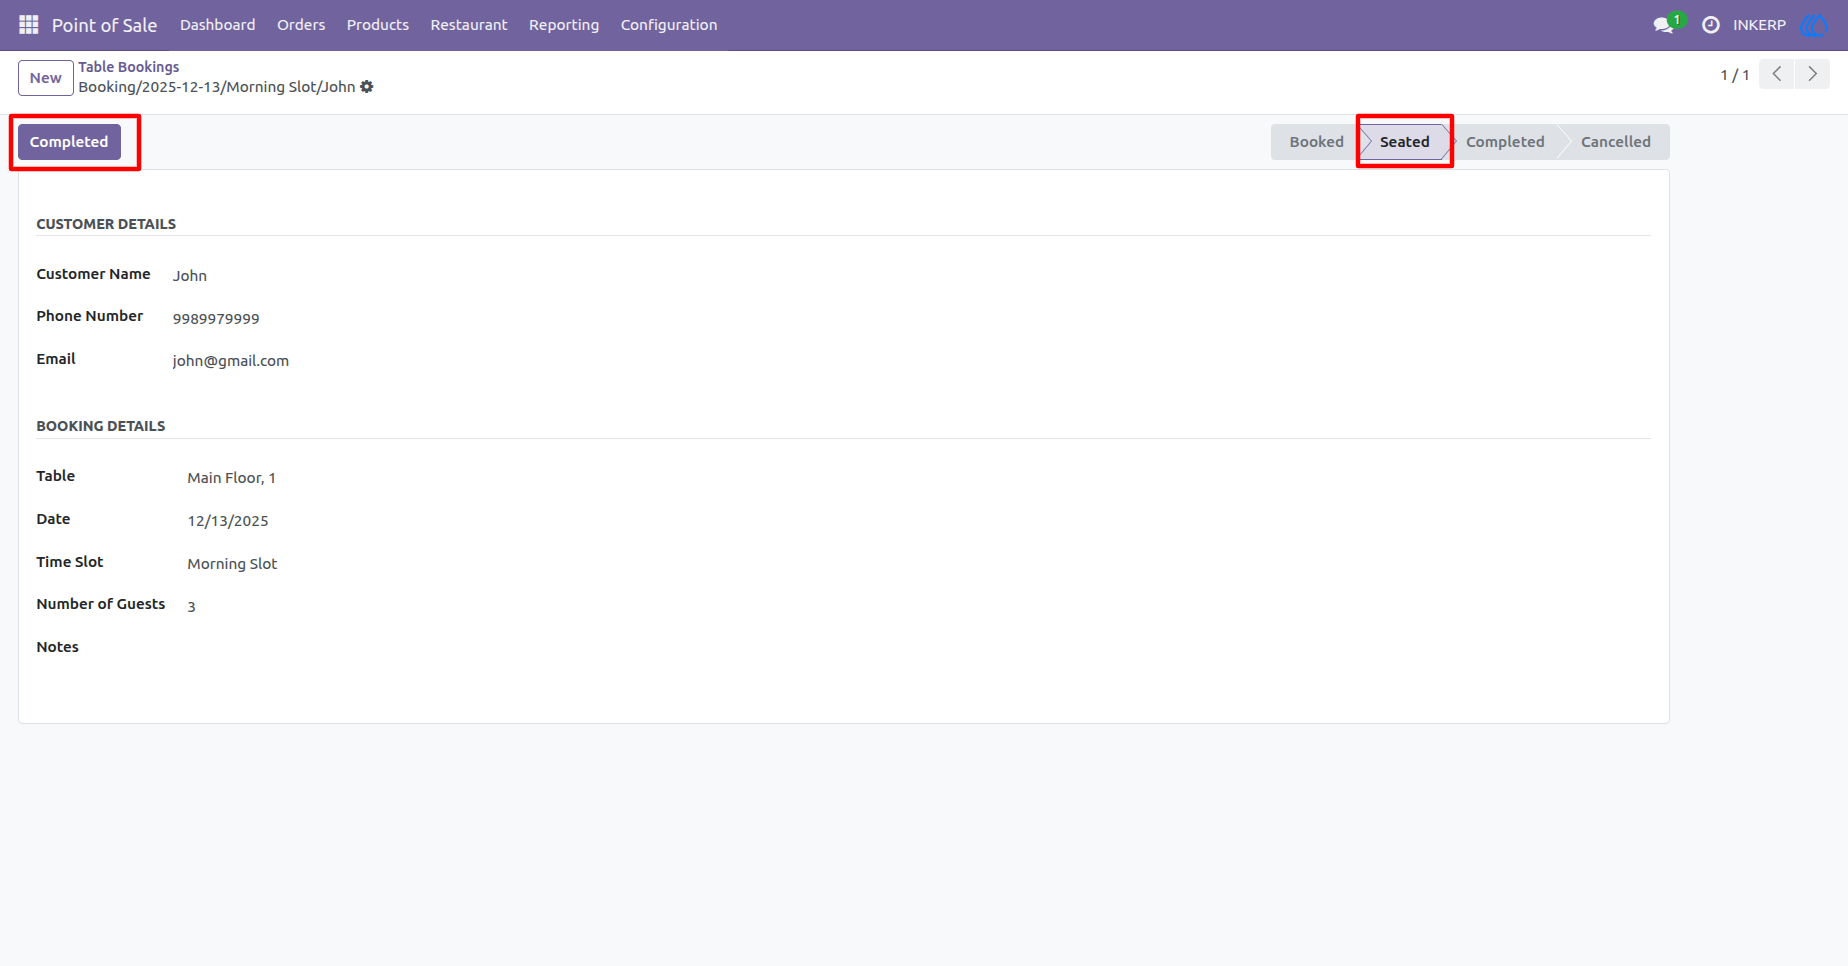Viewport: 1848px width, 966px height.
Task: Open the Table field Main Floor, 1
Action: (232, 478)
